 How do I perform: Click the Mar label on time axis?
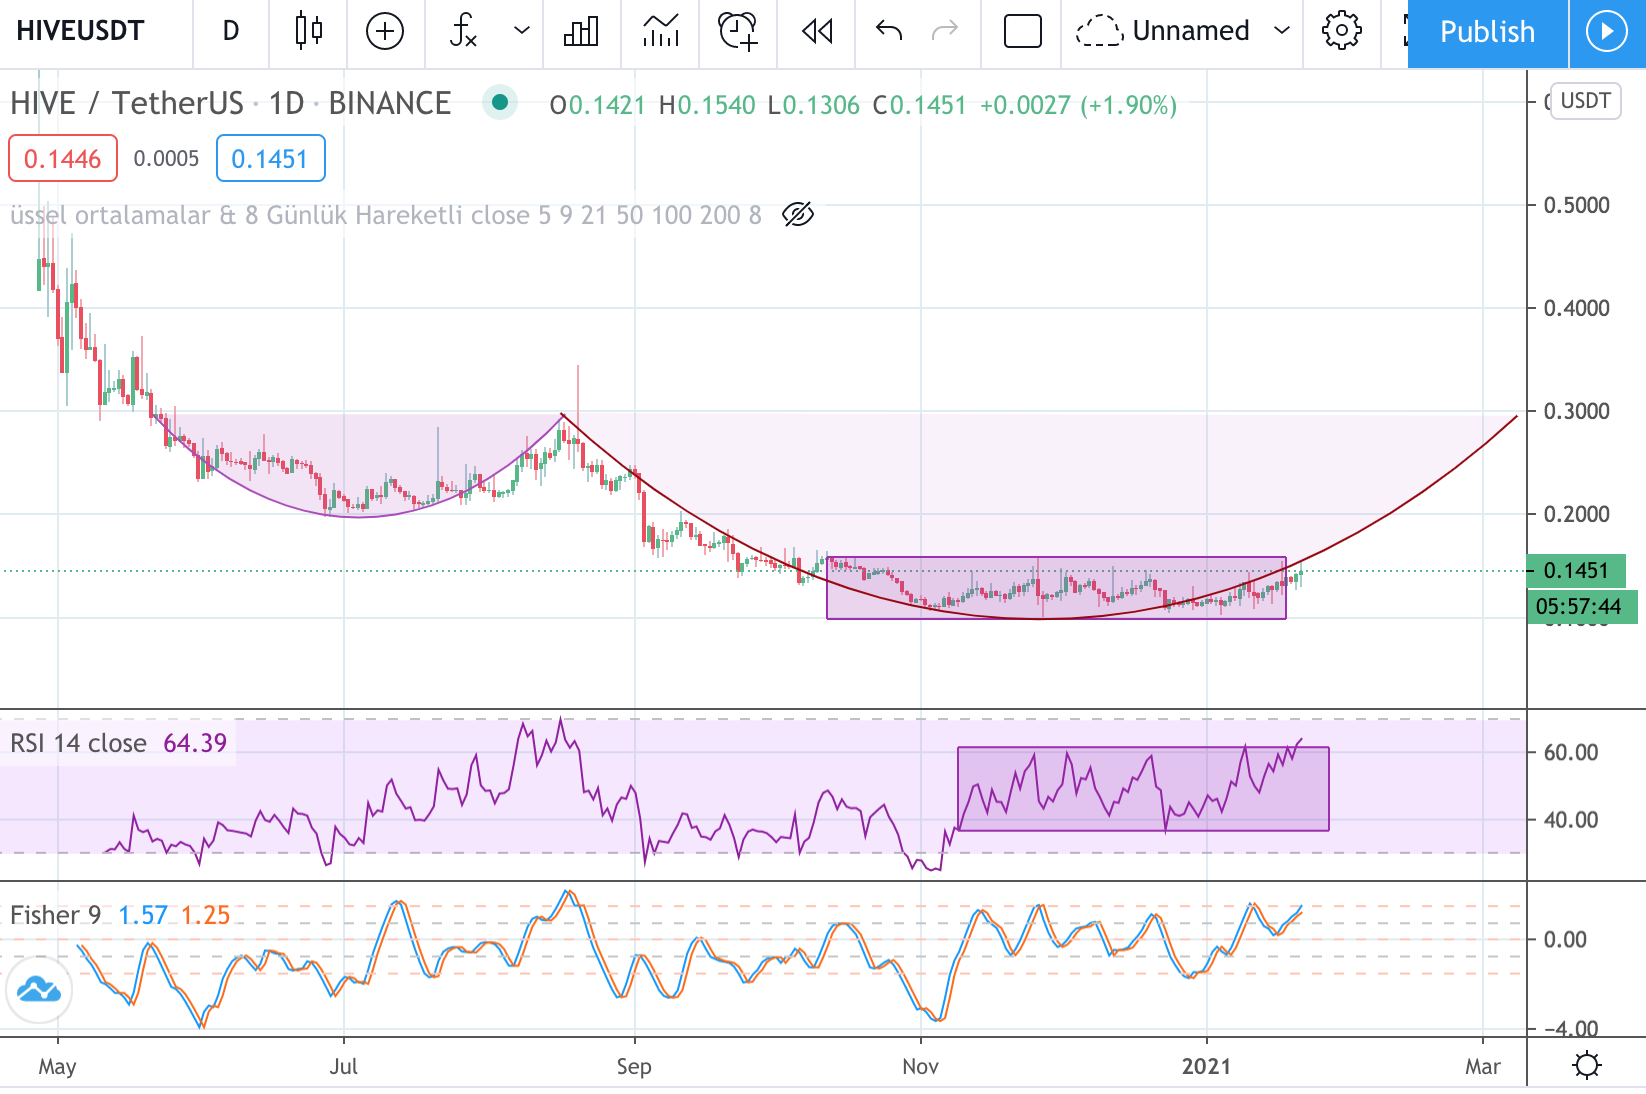tap(1483, 1066)
